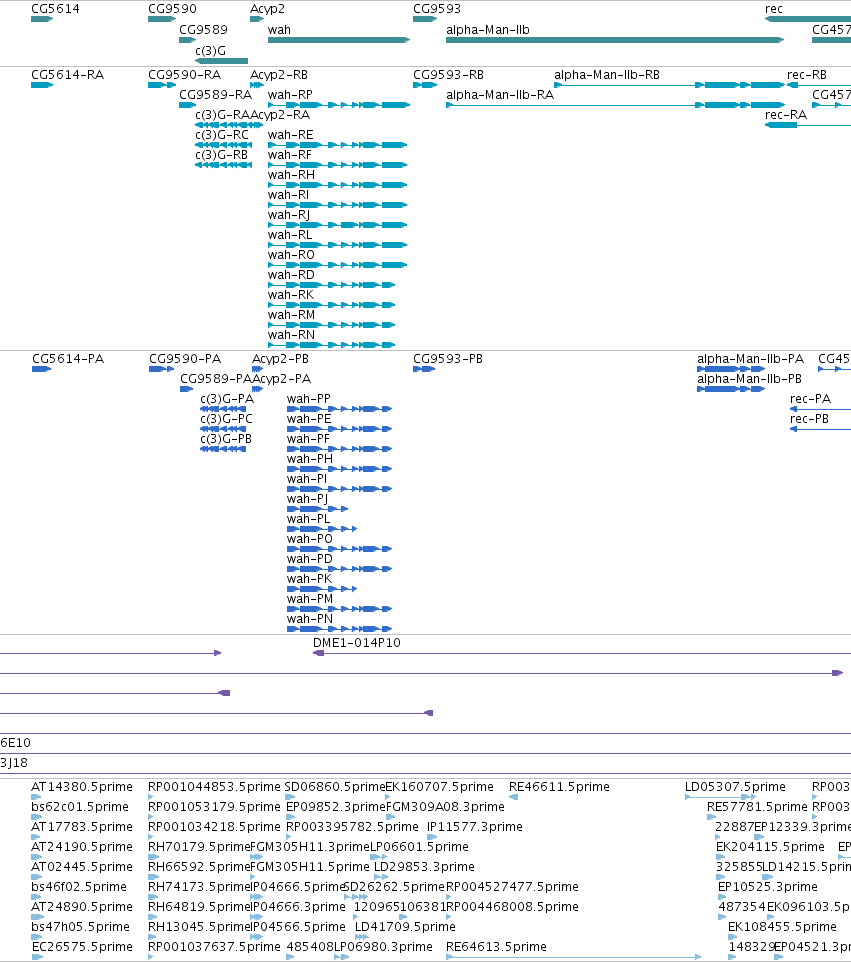Click the rec-RA transcript label
This screenshot has height=962, width=851.
click(786, 115)
